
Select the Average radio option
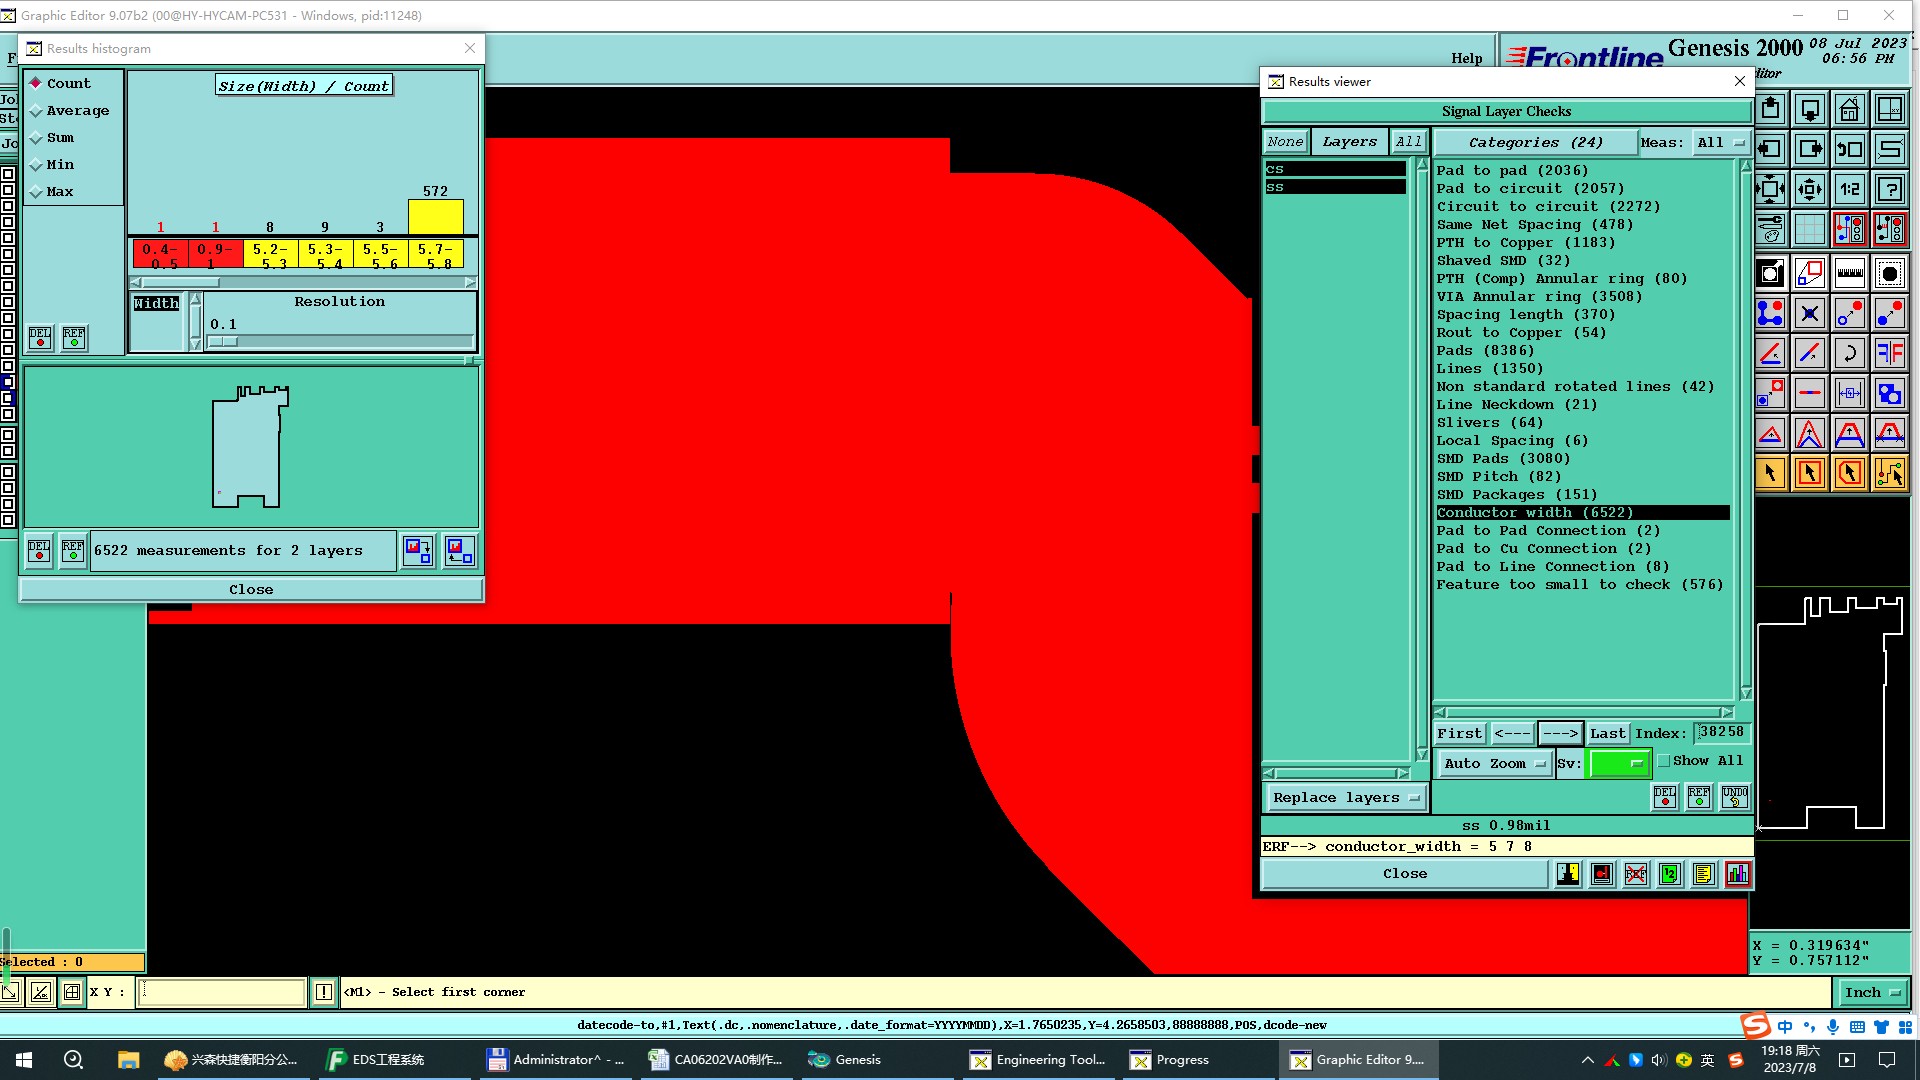pyautogui.click(x=69, y=110)
